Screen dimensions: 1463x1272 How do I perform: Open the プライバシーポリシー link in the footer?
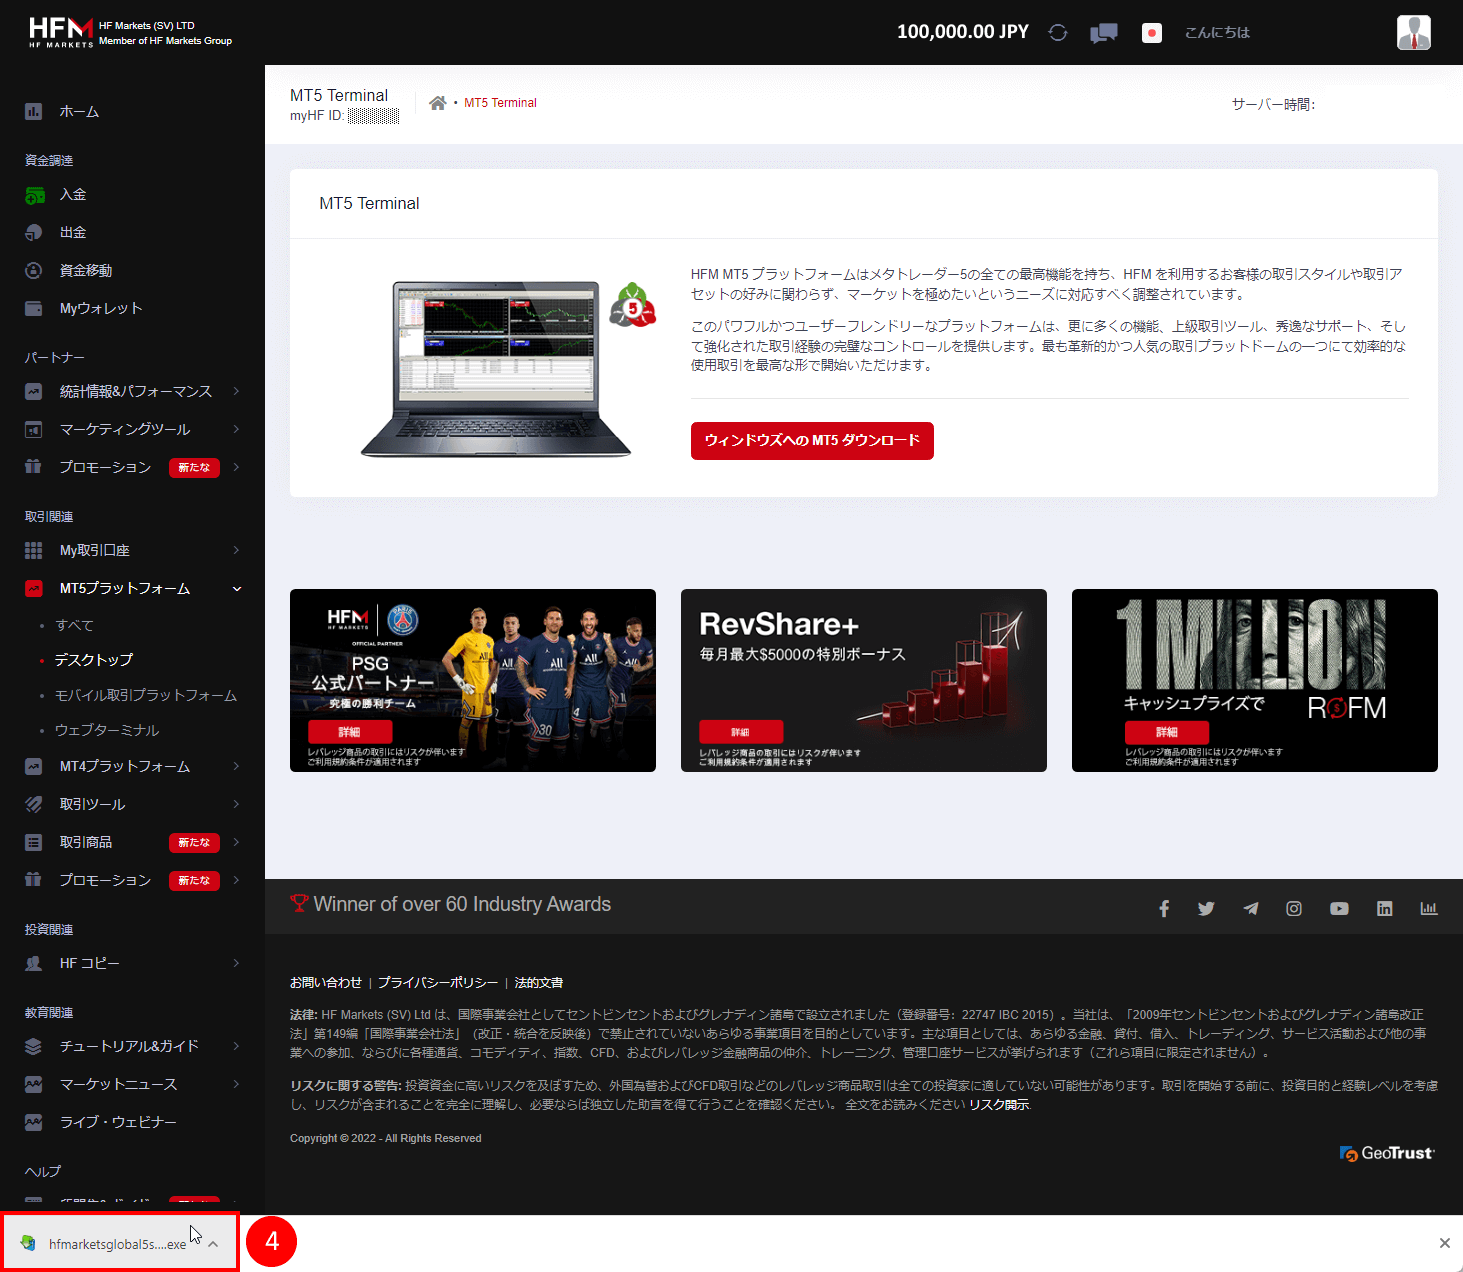437,982
